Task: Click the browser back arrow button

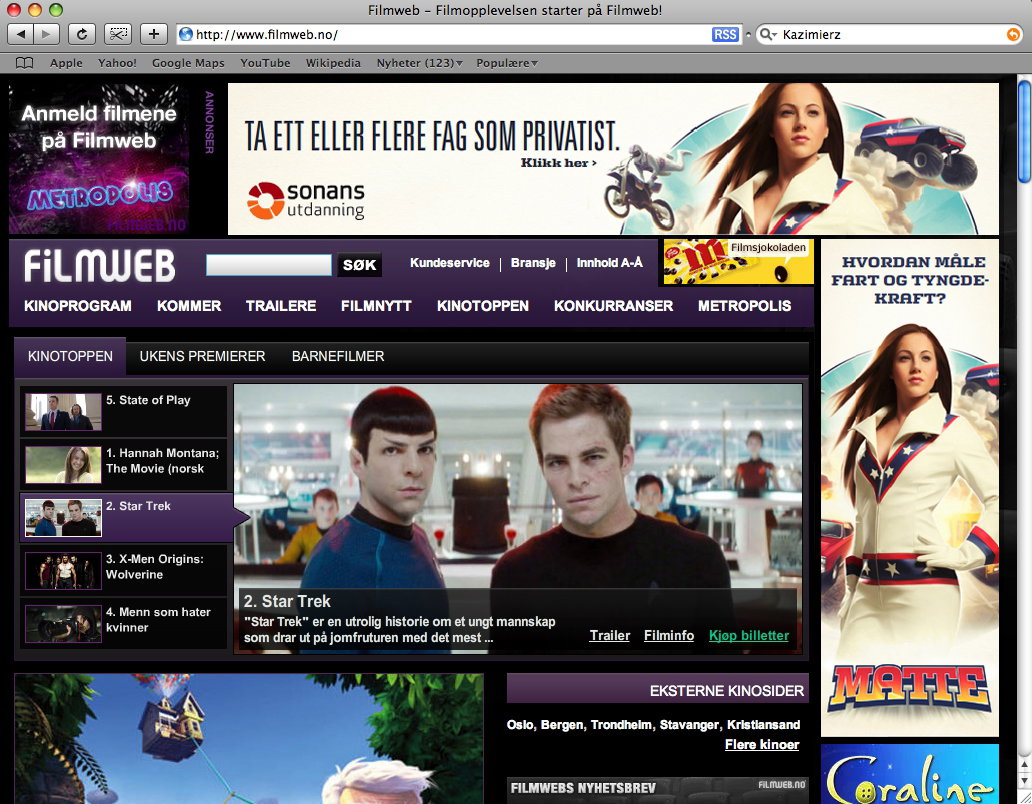Action: point(20,34)
